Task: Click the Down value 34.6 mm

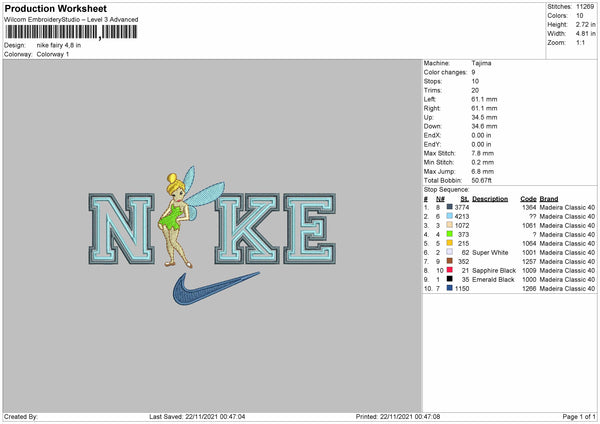Action: pyautogui.click(x=484, y=126)
